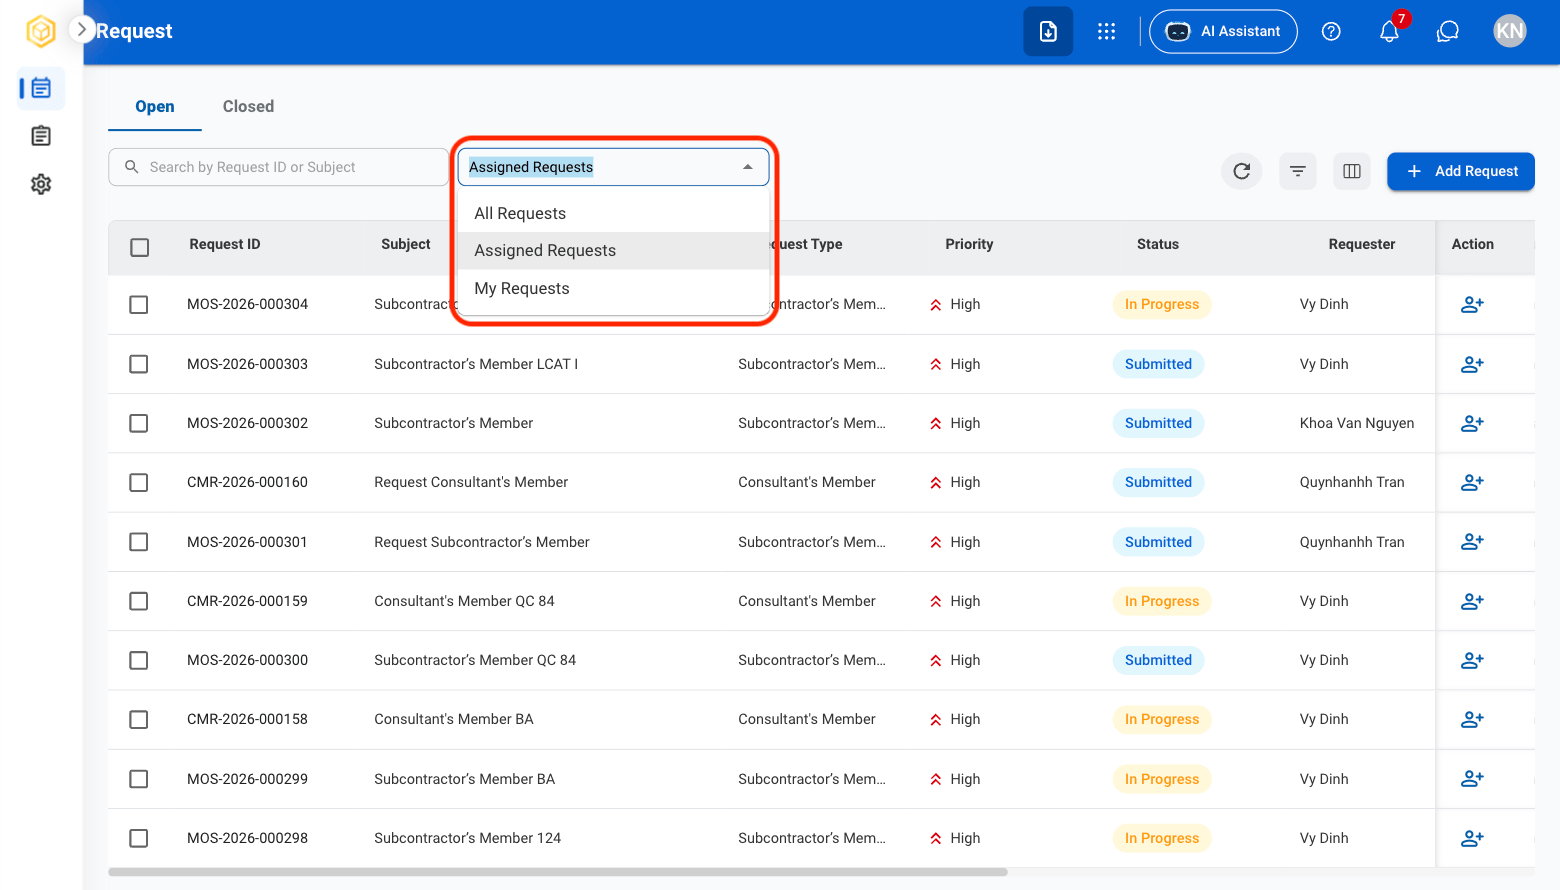Expand the sidebar with chevron arrow
The width and height of the screenshot is (1560, 890).
tap(82, 30)
